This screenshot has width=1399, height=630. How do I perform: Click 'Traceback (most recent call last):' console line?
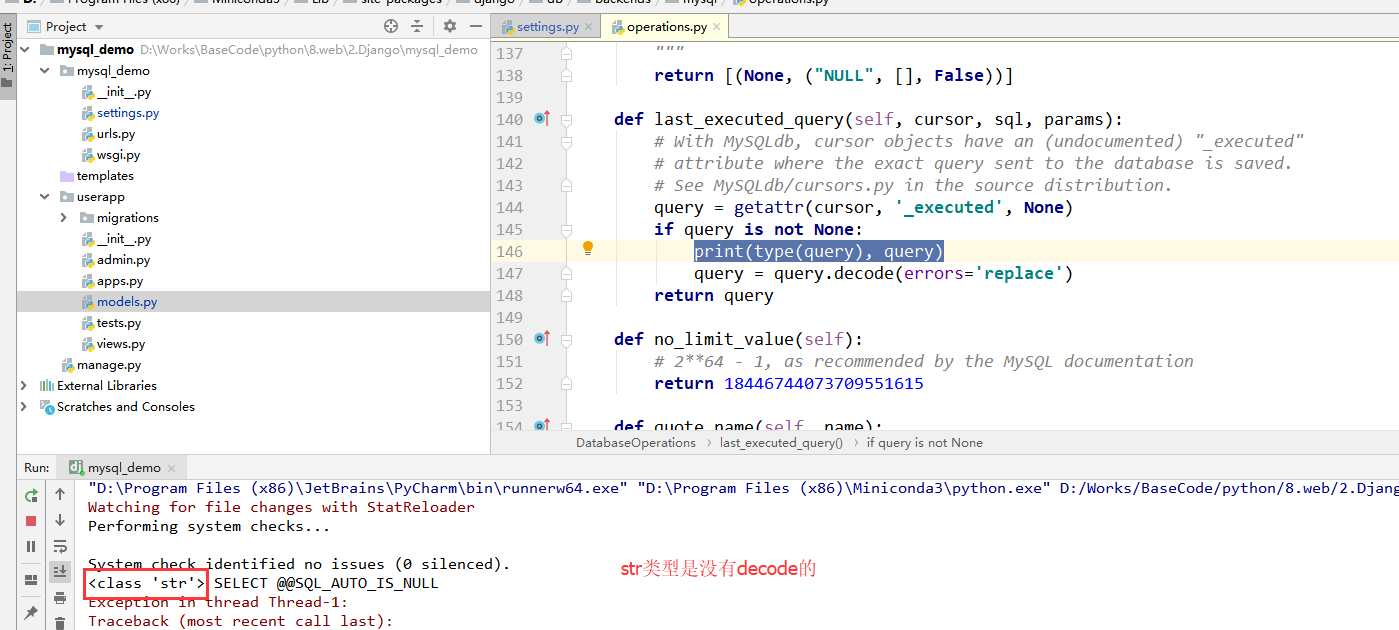point(241,621)
